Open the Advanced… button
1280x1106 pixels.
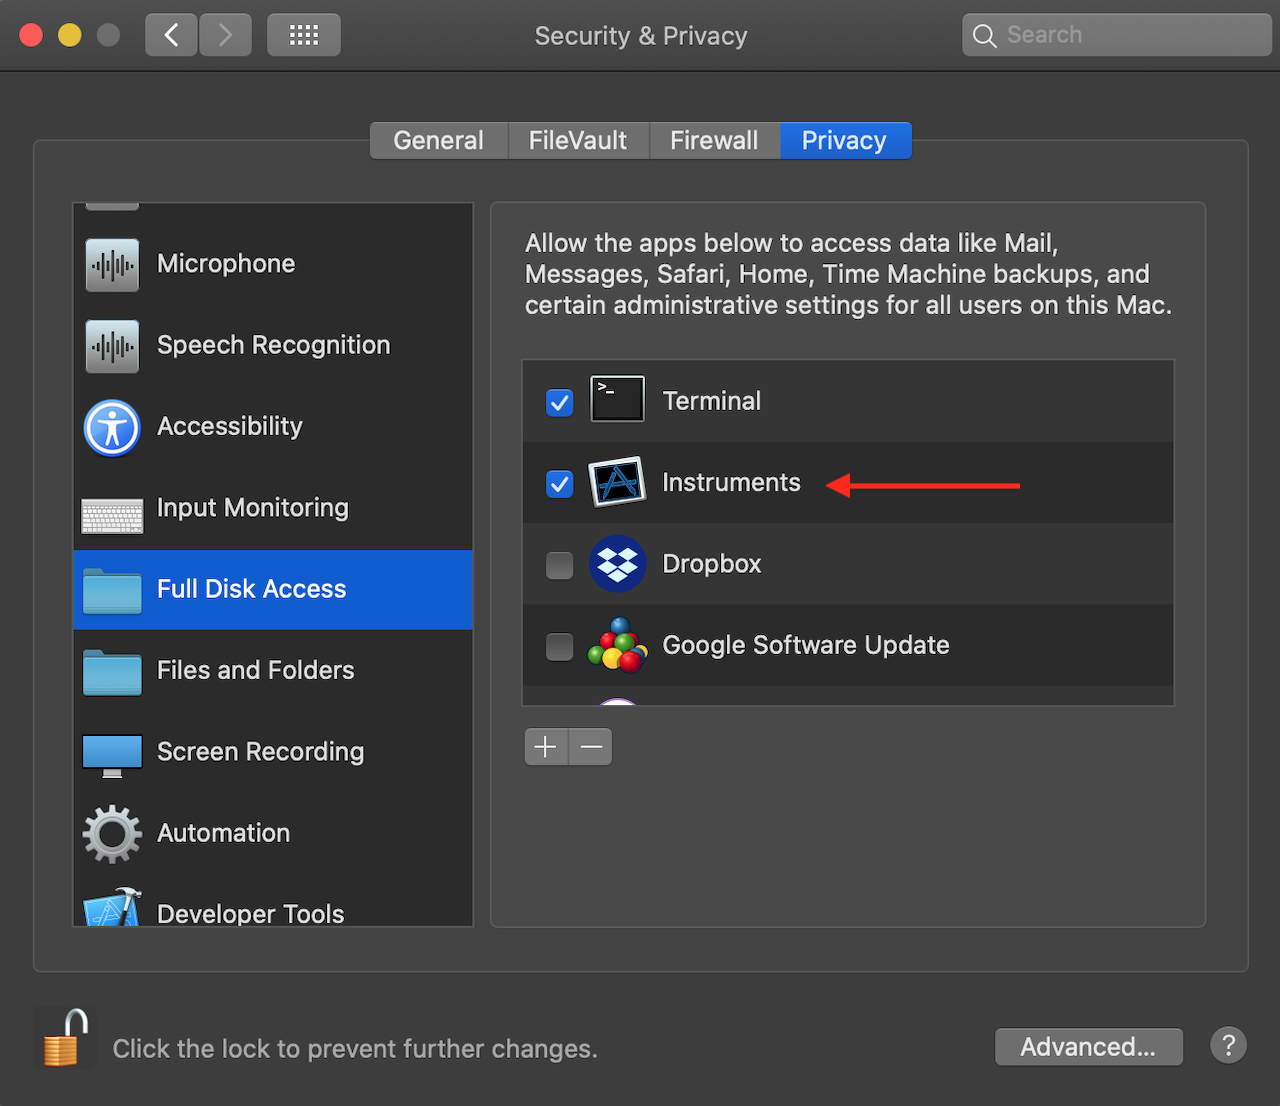tap(1089, 1047)
